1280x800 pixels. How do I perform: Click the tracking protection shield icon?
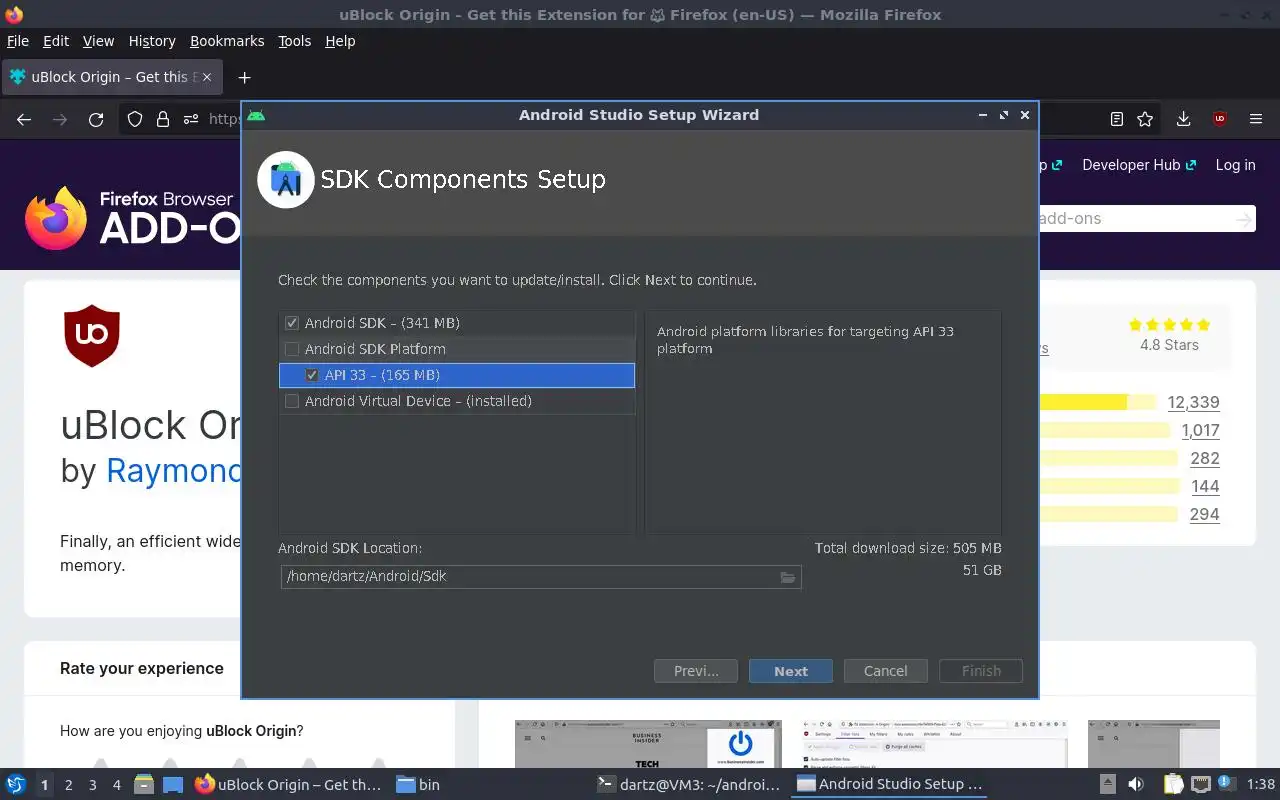point(135,119)
